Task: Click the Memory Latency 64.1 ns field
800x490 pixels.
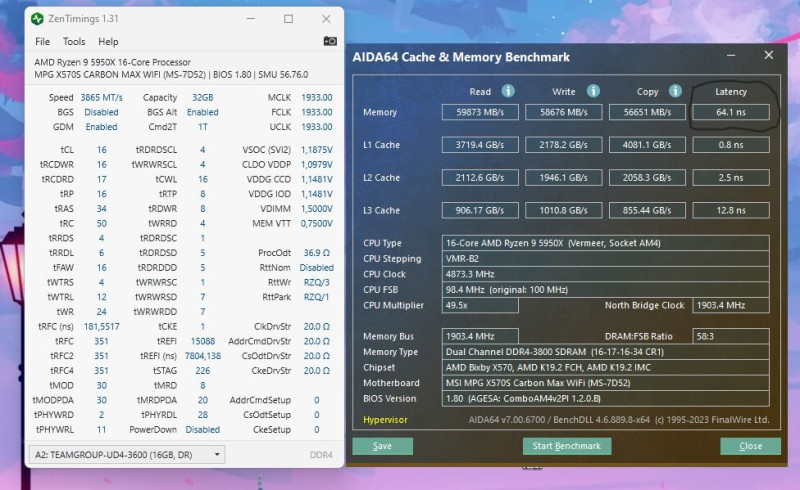Action: coord(731,112)
